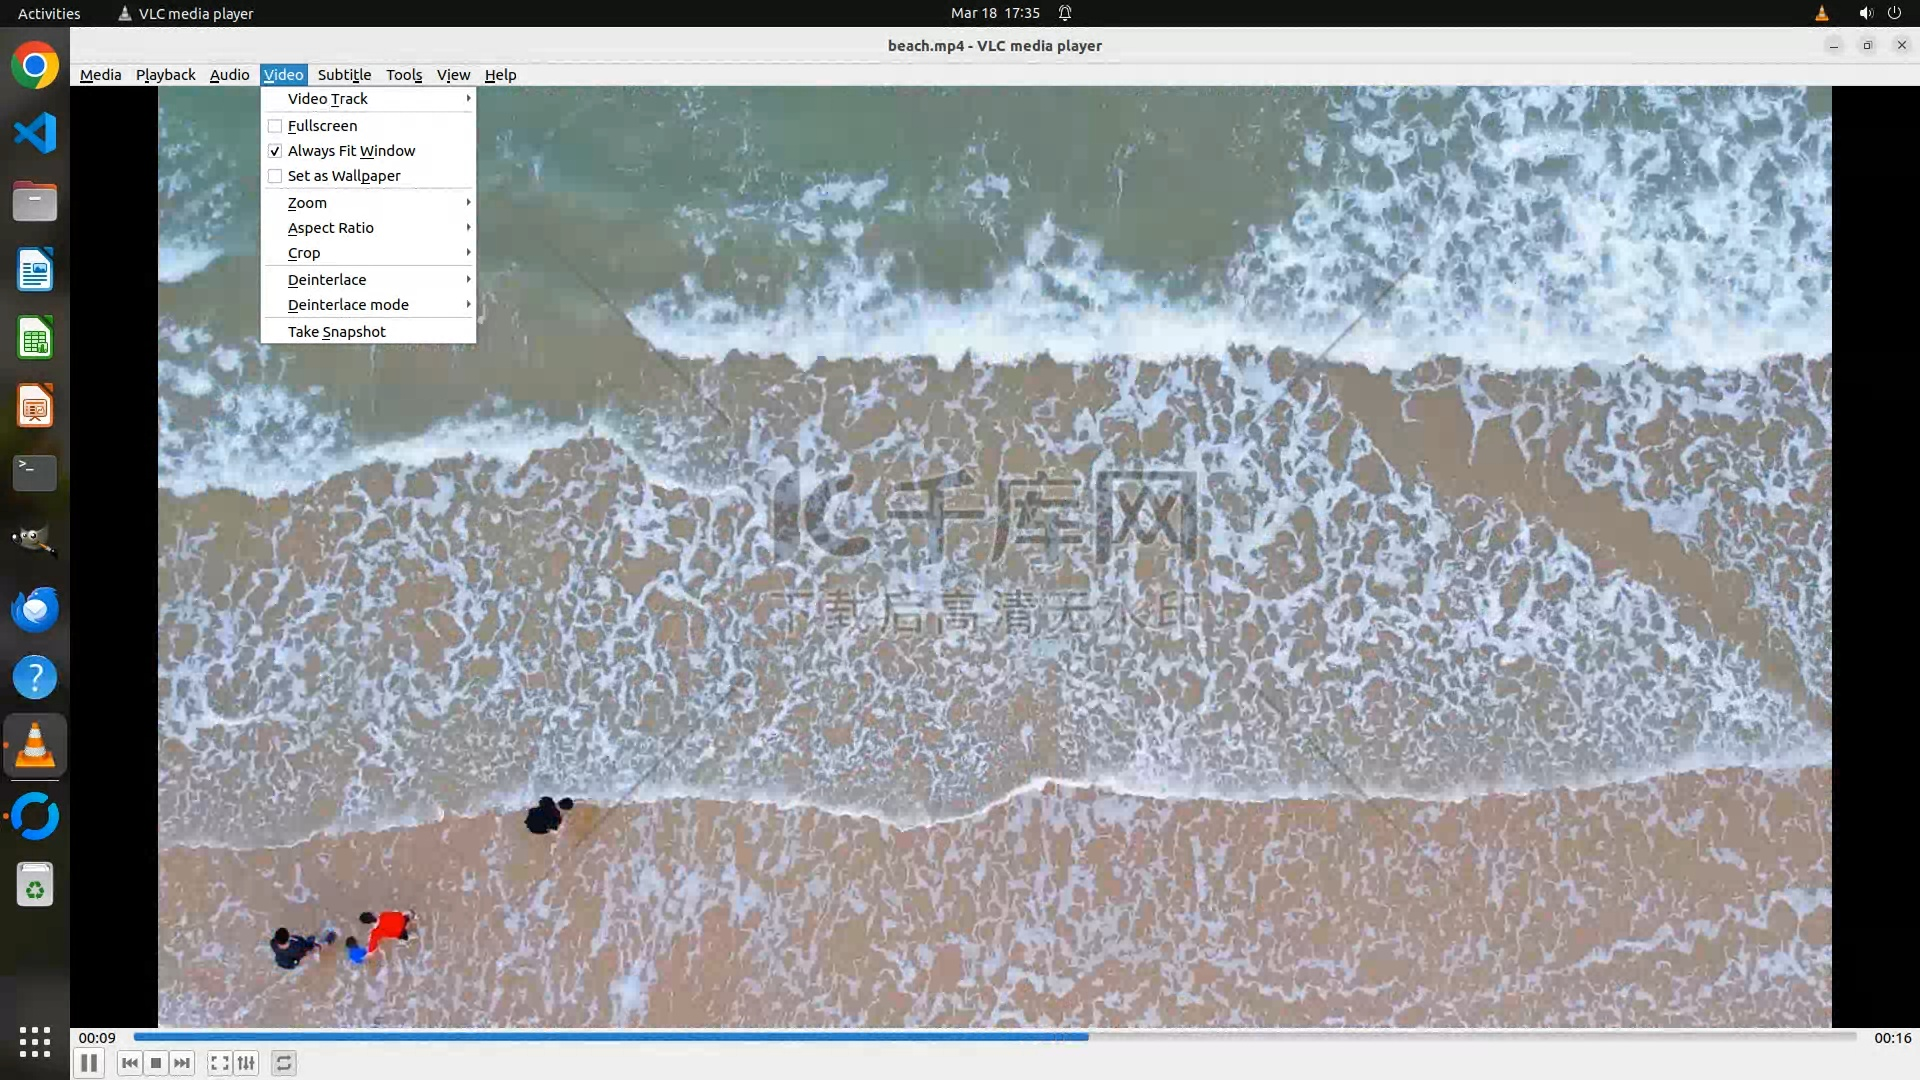The image size is (1920, 1080).
Task: Toggle loop playback mode icon
Action: tap(284, 1063)
